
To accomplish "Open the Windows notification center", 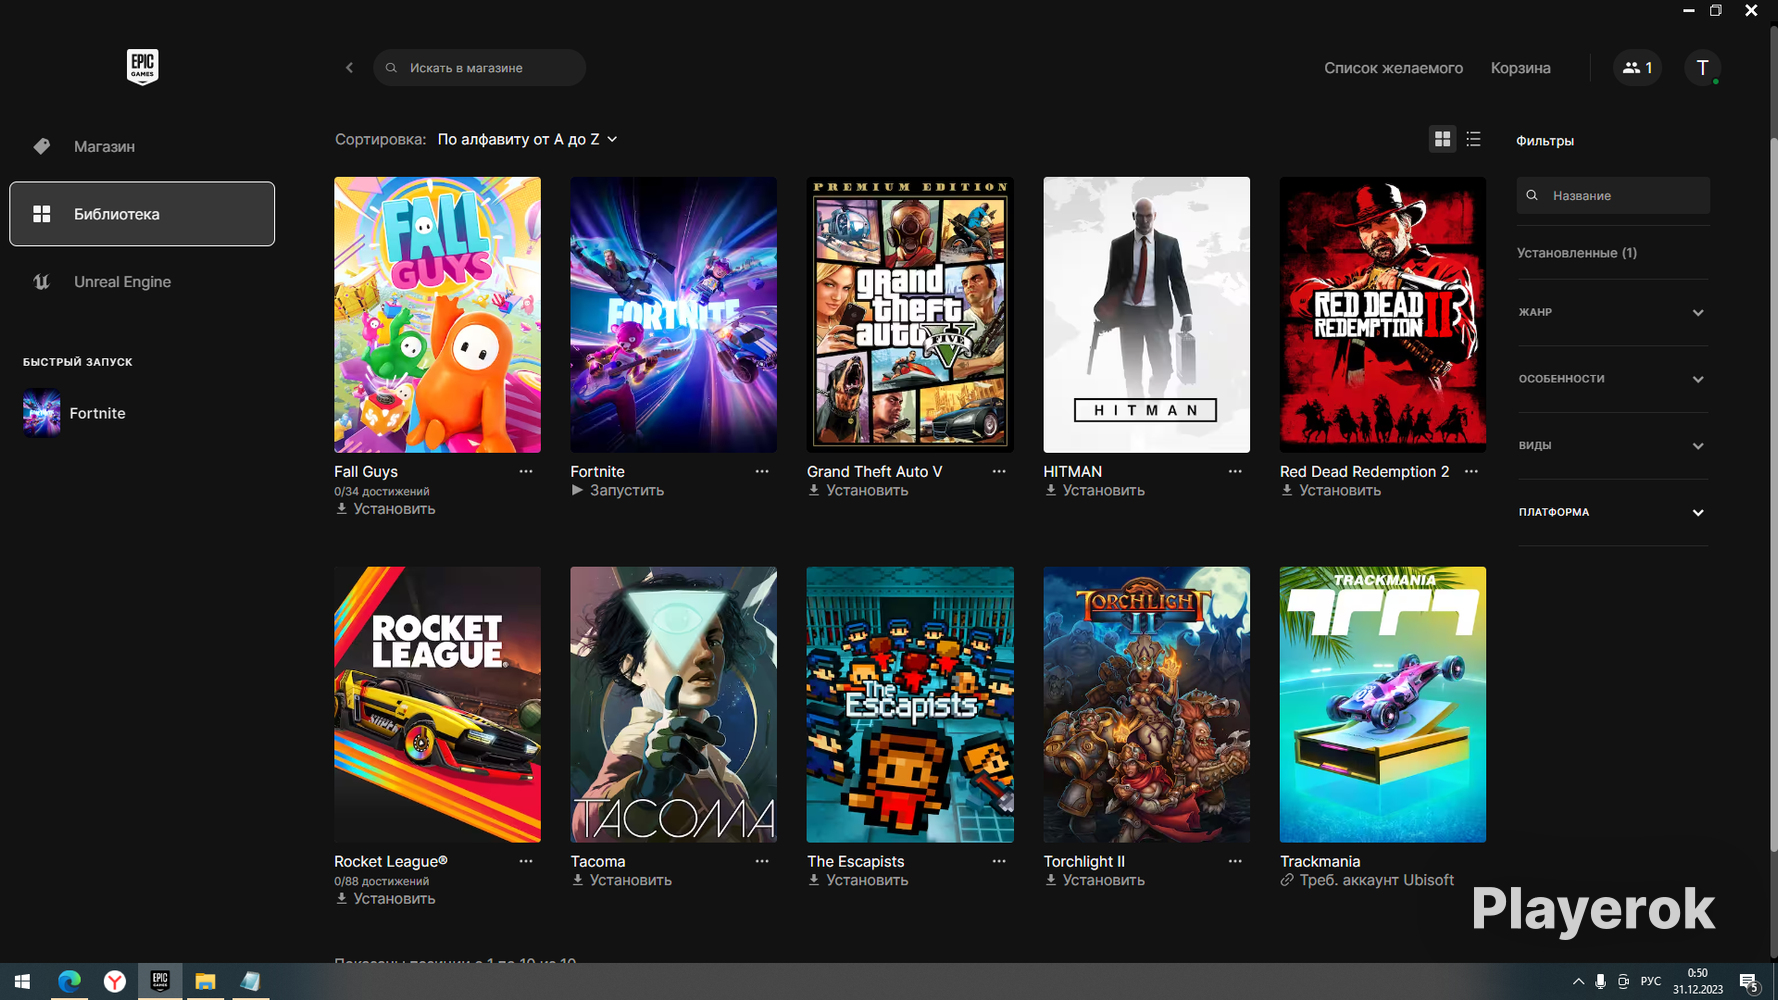I will 1749,983.
